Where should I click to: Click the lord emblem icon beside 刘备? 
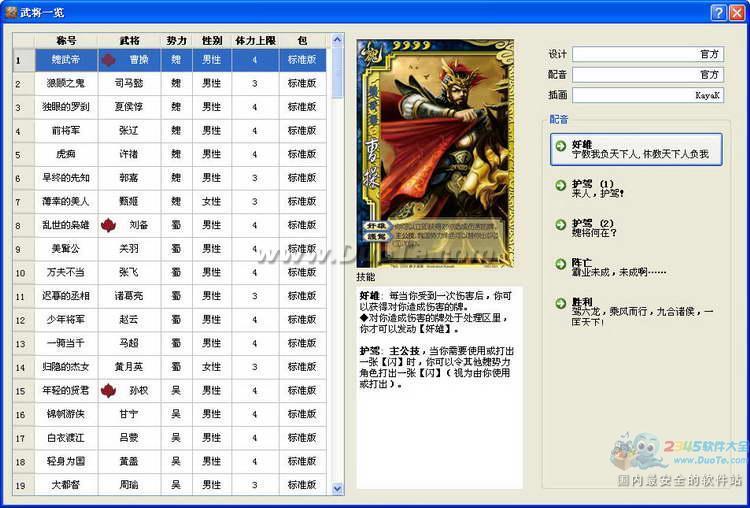coord(110,225)
